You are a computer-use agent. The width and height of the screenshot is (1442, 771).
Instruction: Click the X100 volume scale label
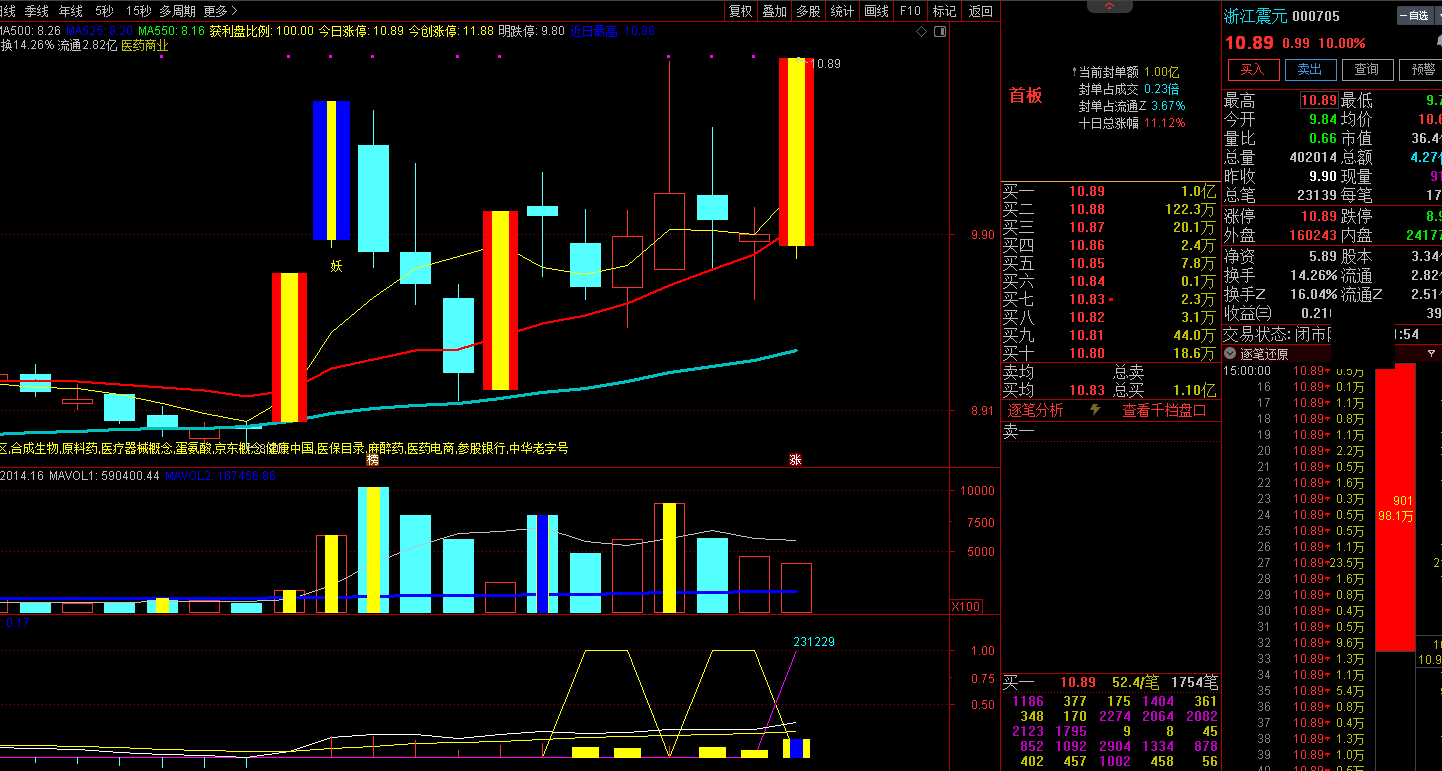(x=965, y=606)
